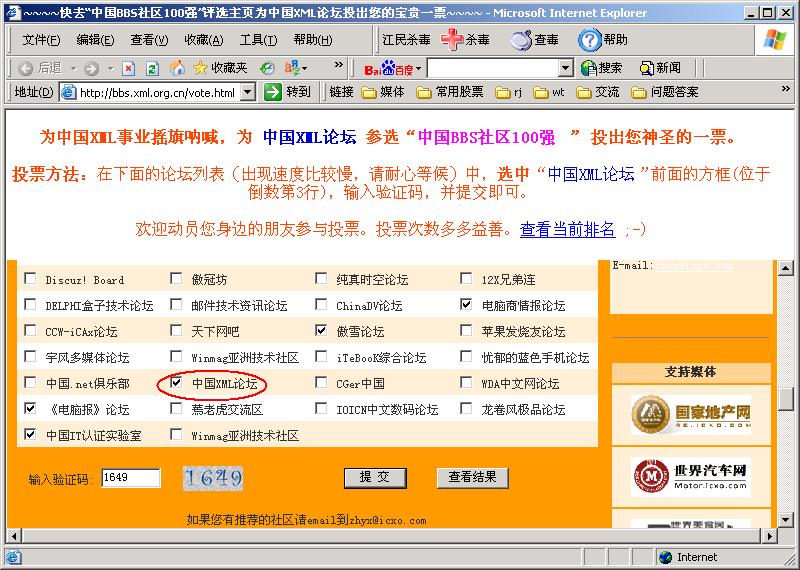Screen dimensions: 800x570
Task: Open the 收藏夹 favorites star button
Action: (219, 68)
